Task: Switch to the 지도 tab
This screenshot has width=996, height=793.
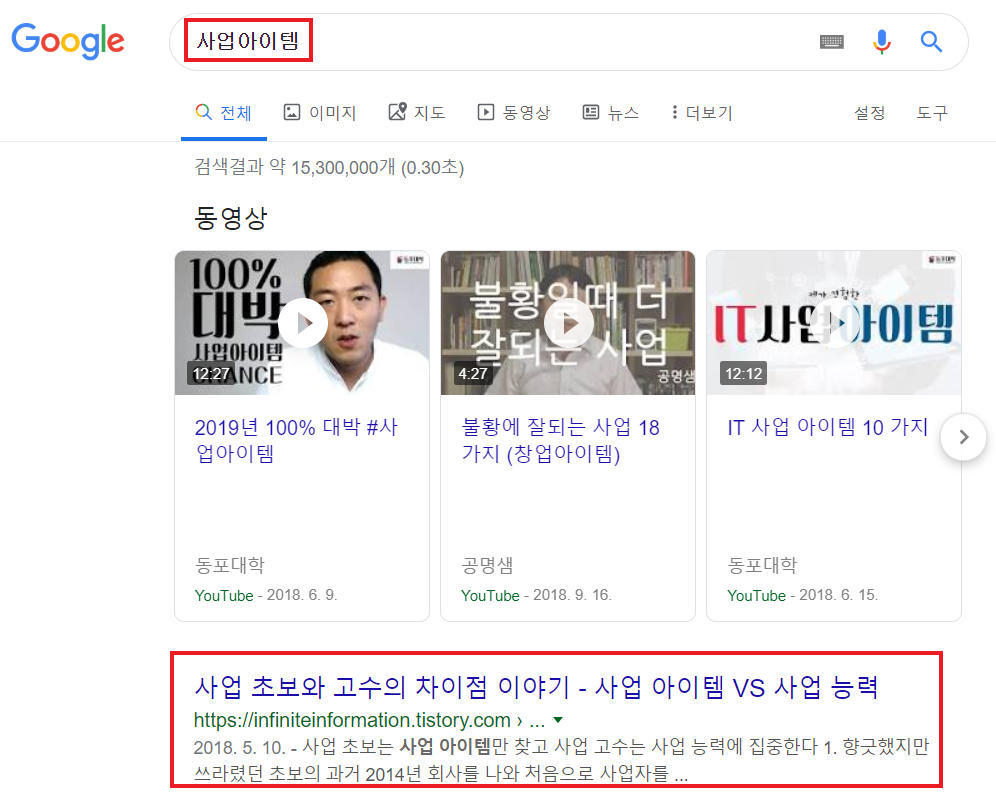Action: [x=417, y=112]
